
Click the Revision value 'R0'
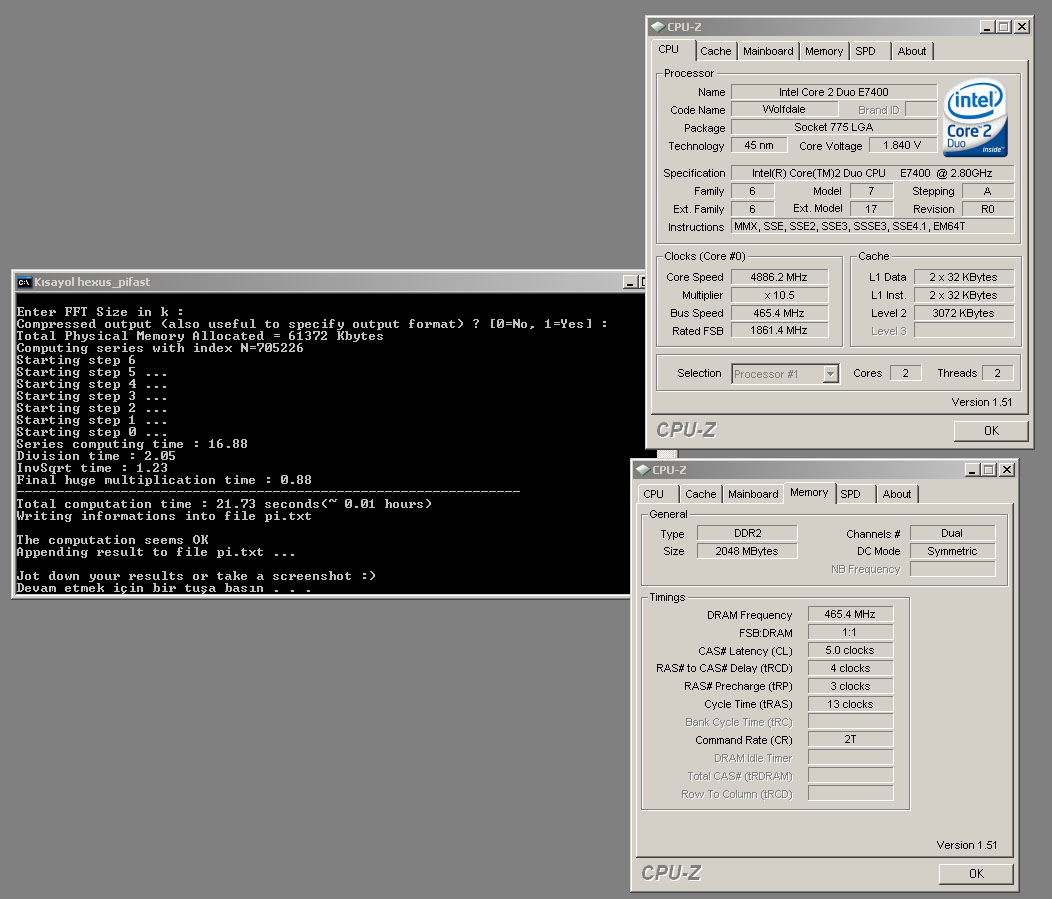point(988,209)
